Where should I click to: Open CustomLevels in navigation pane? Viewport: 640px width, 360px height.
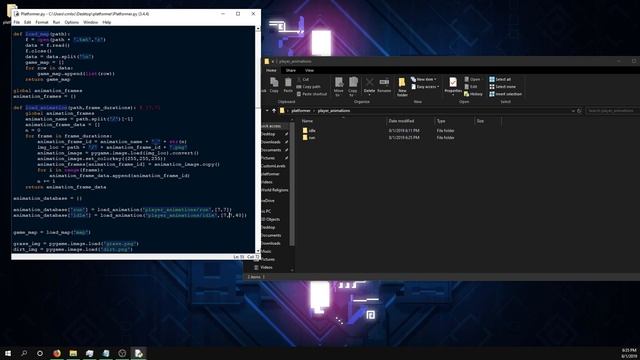pos(273,166)
